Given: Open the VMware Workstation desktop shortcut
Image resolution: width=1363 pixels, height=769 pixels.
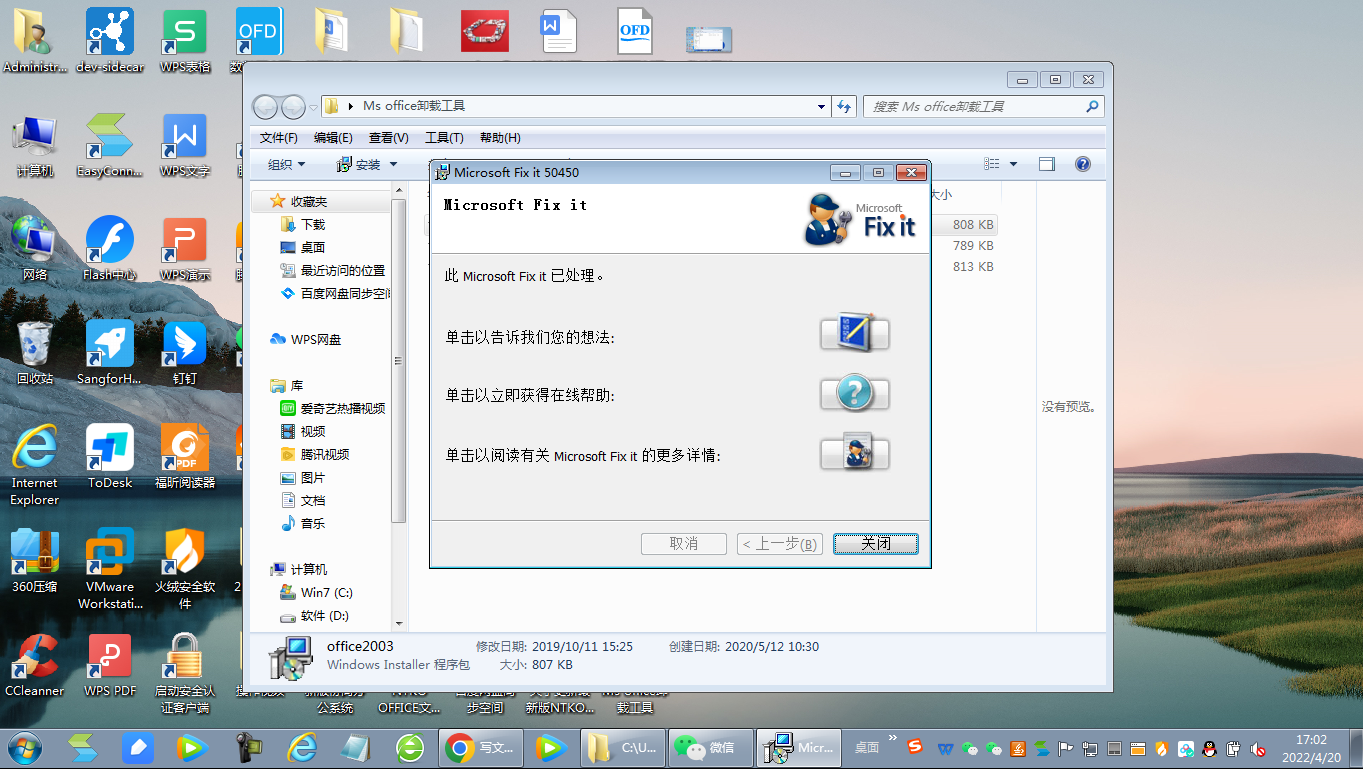Looking at the screenshot, I should (110, 568).
